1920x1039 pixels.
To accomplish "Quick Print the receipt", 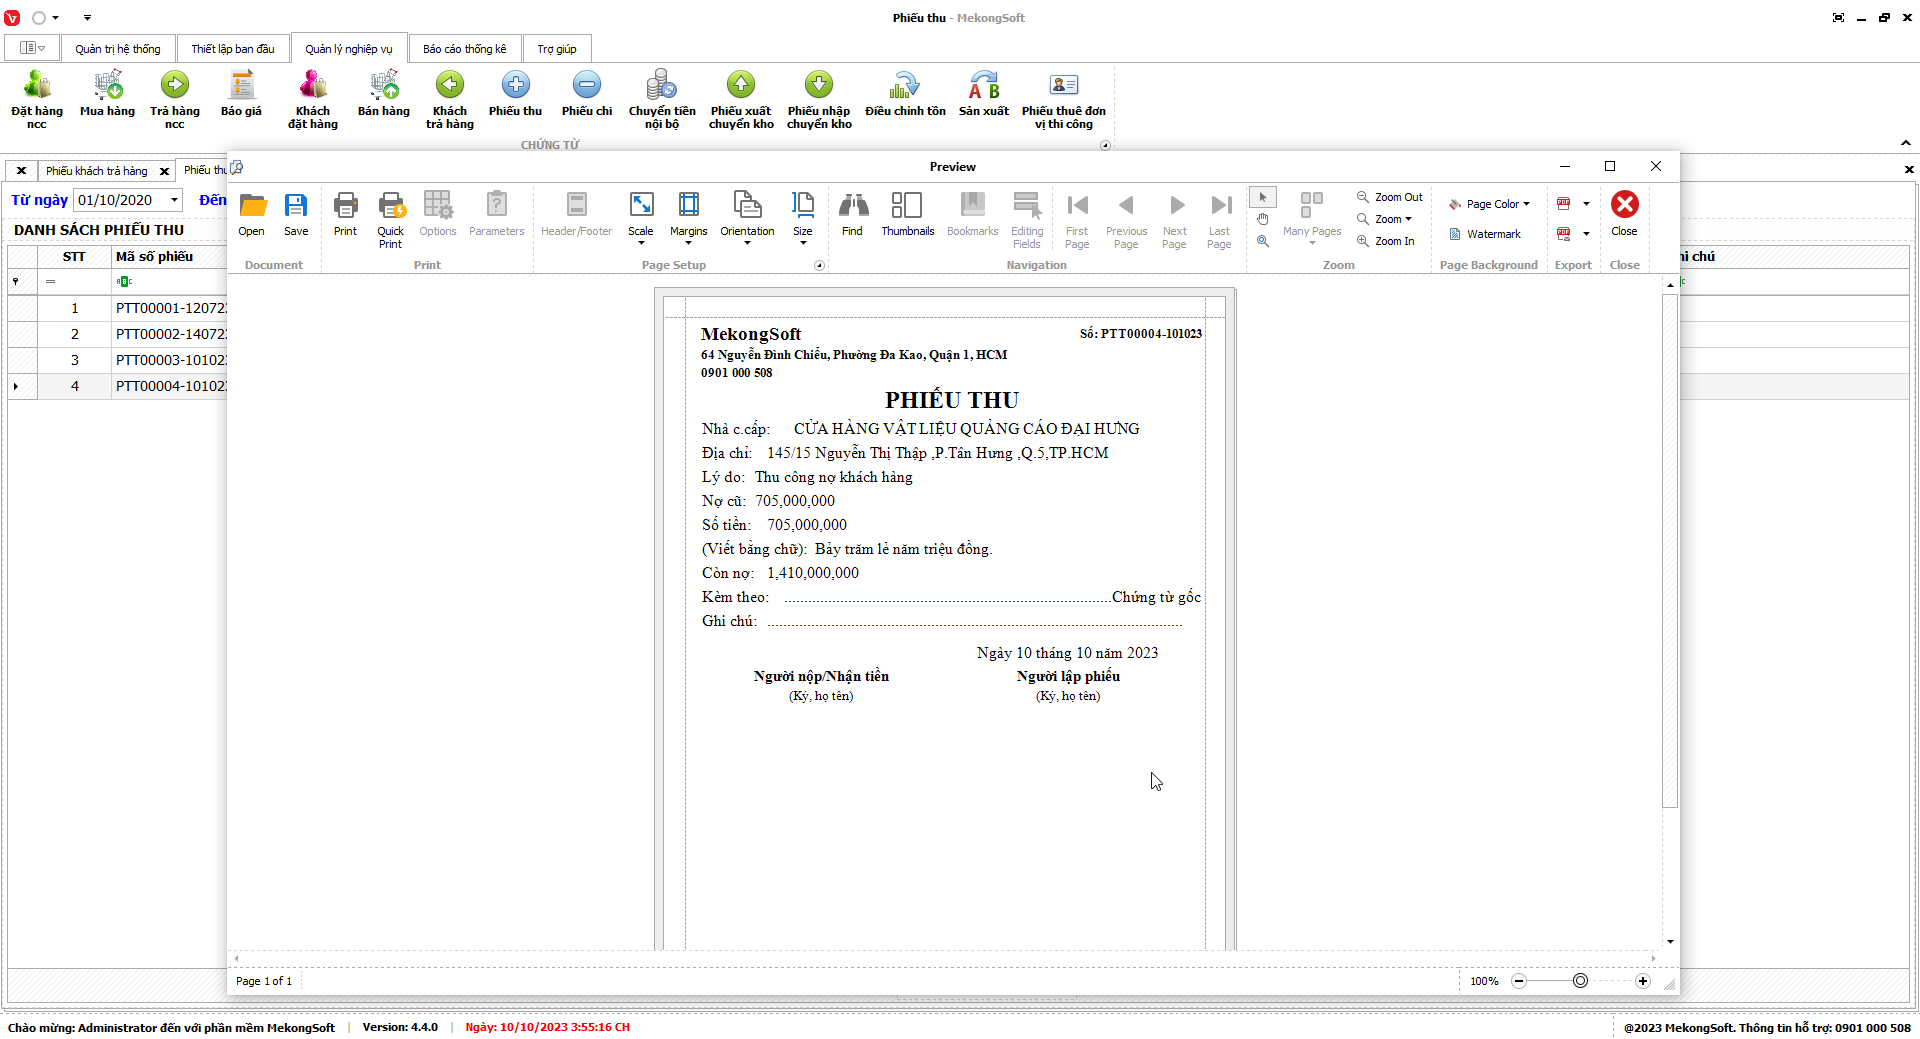I will point(390,220).
